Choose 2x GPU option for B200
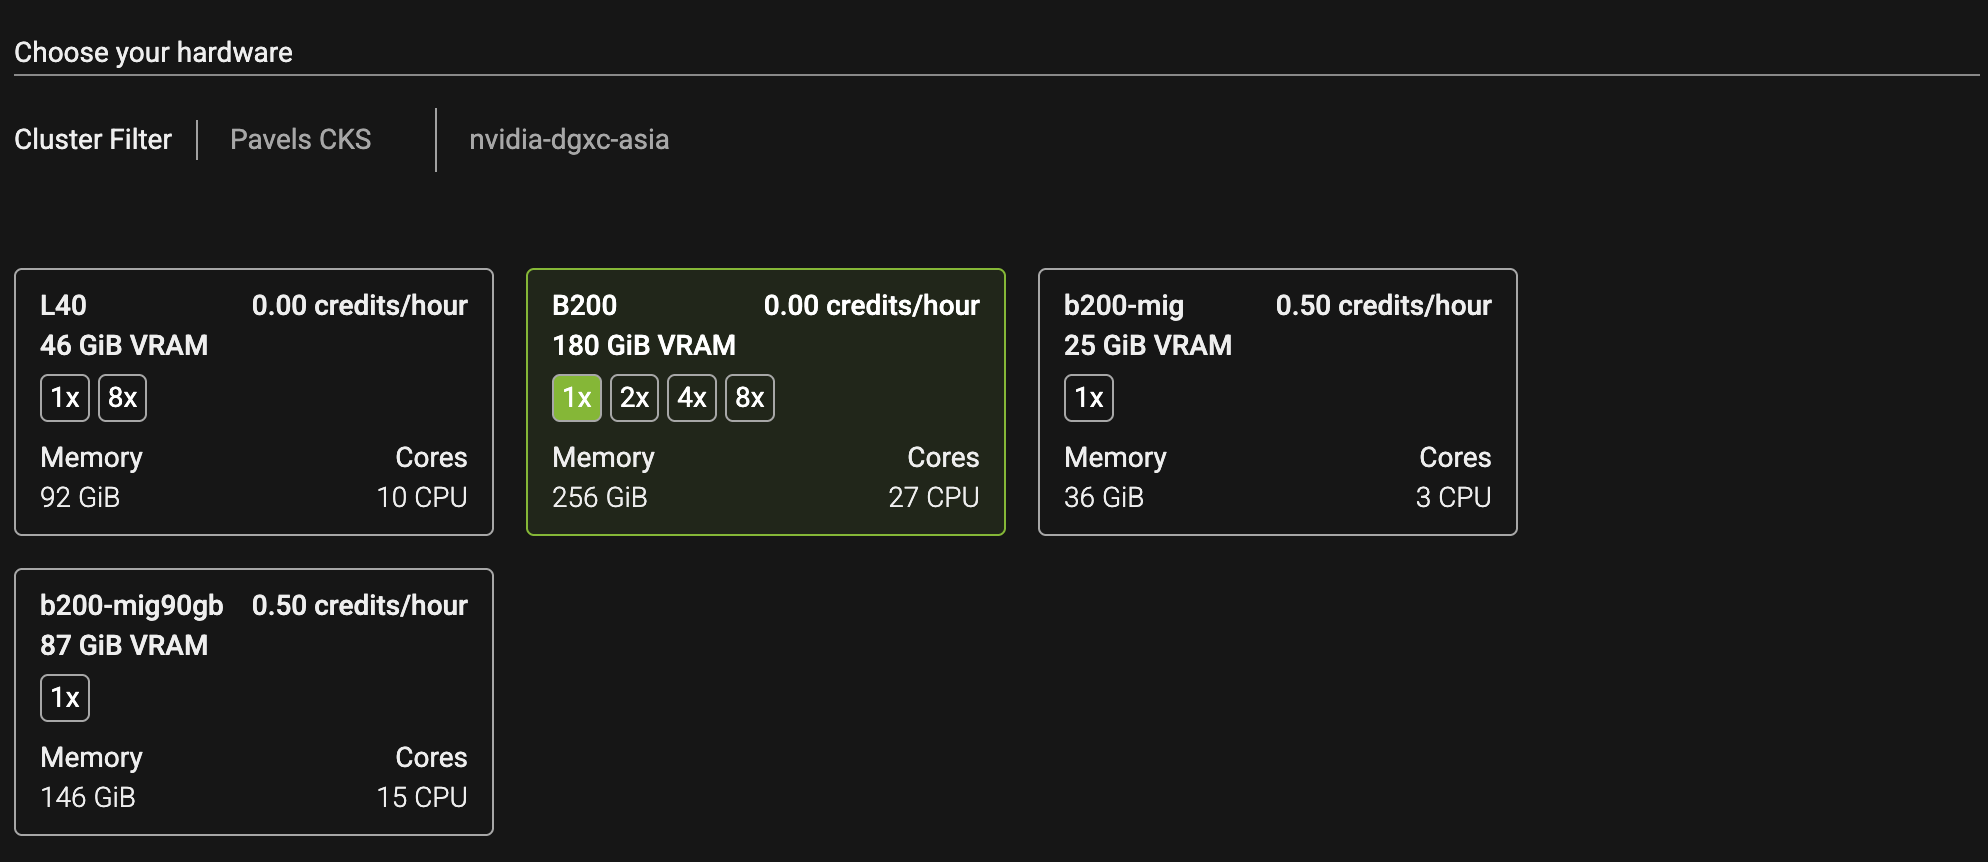Screen dimensions: 1988x862 pos(634,398)
